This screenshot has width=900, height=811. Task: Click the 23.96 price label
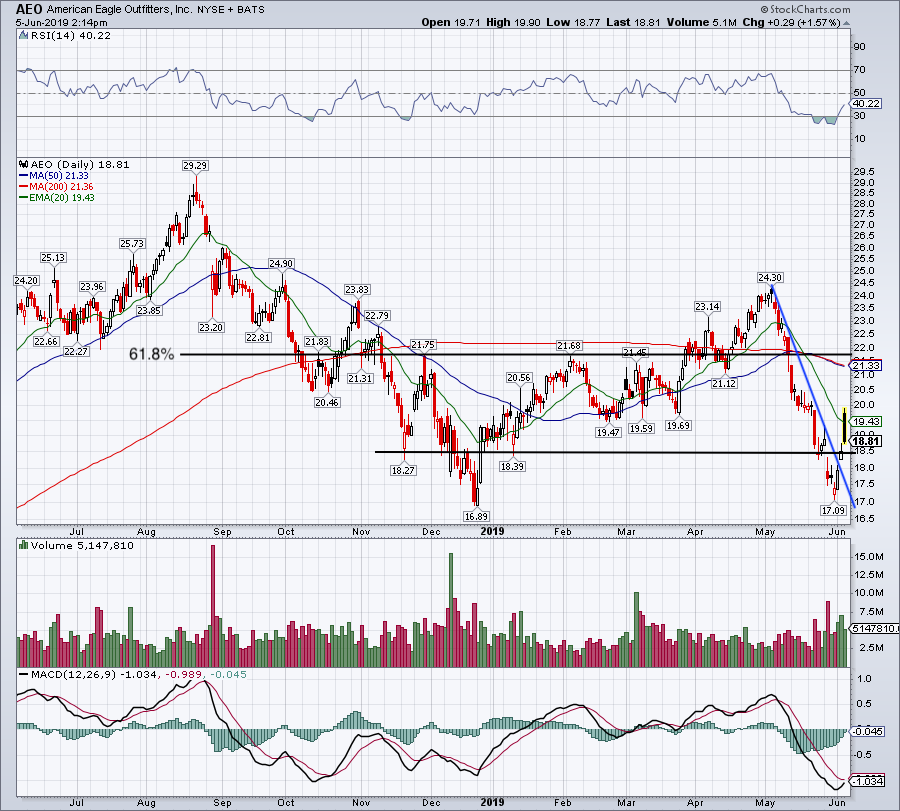[x=92, y=286]
